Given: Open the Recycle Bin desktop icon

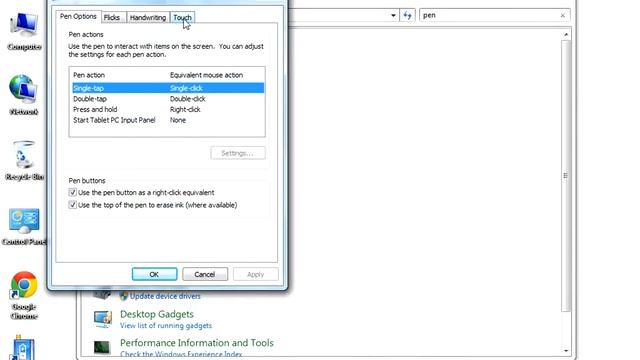Looking at the screenshot, I should click(24, 160).
